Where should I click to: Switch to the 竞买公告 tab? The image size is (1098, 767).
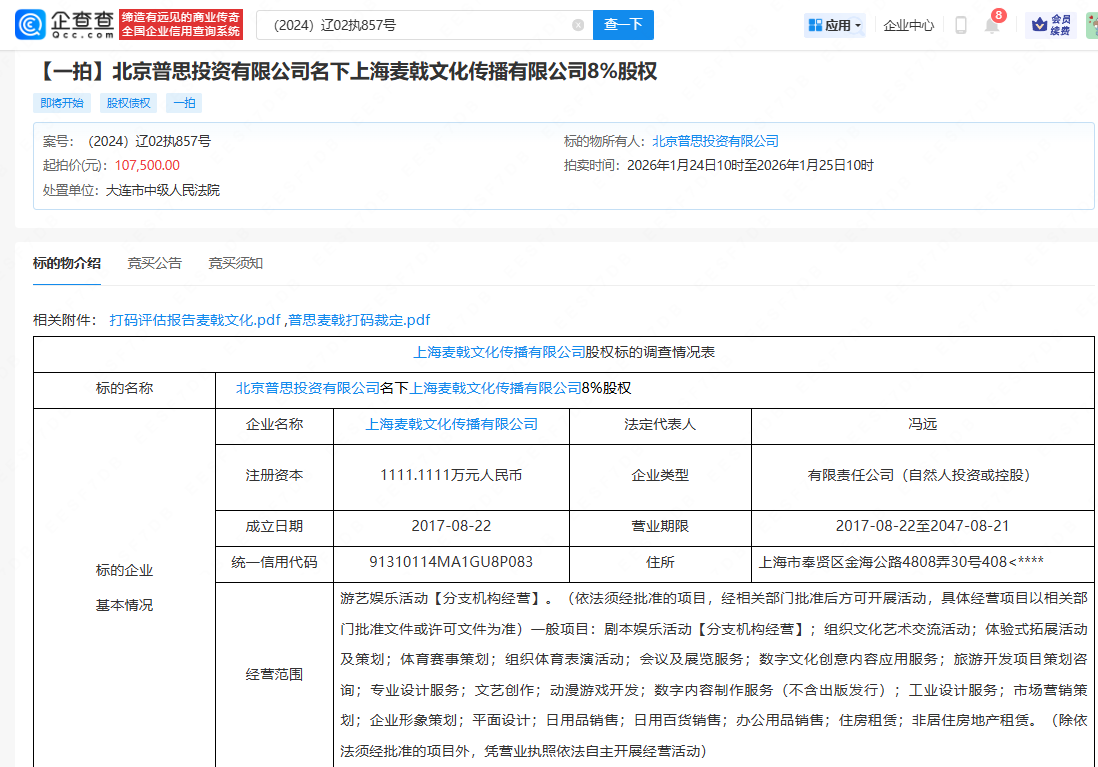154,263
